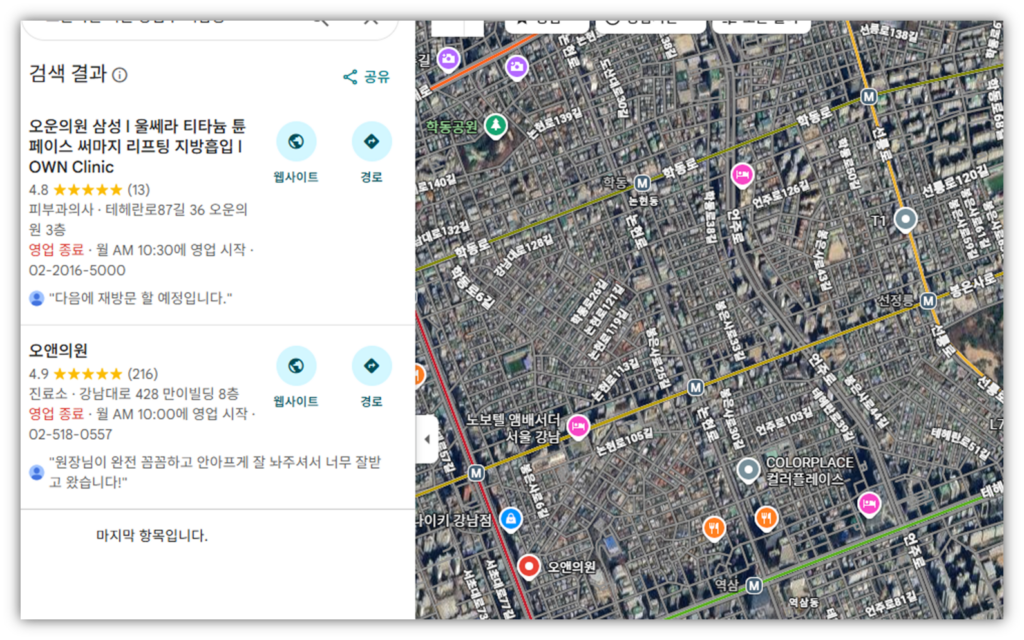
Task: Click the info icon beside 검색 결과
Action: [120, 75]
